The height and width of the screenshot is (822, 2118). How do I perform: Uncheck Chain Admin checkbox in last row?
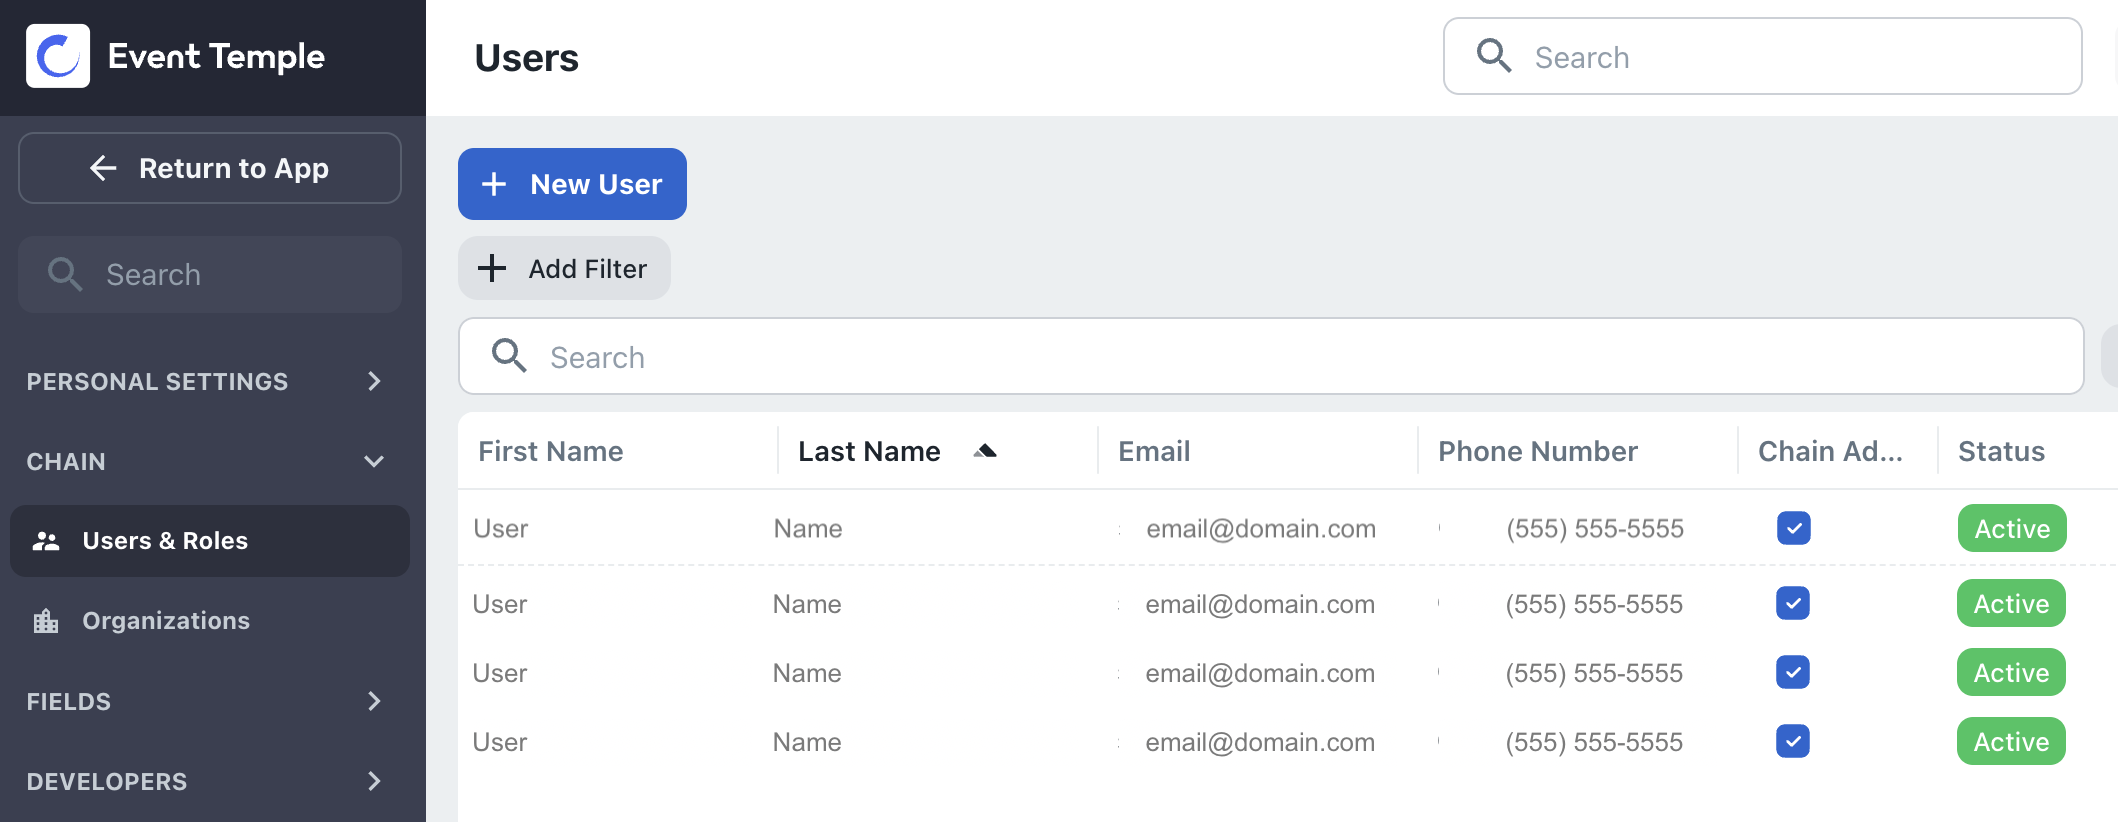pyautogui.click(x=1793, y=741)
